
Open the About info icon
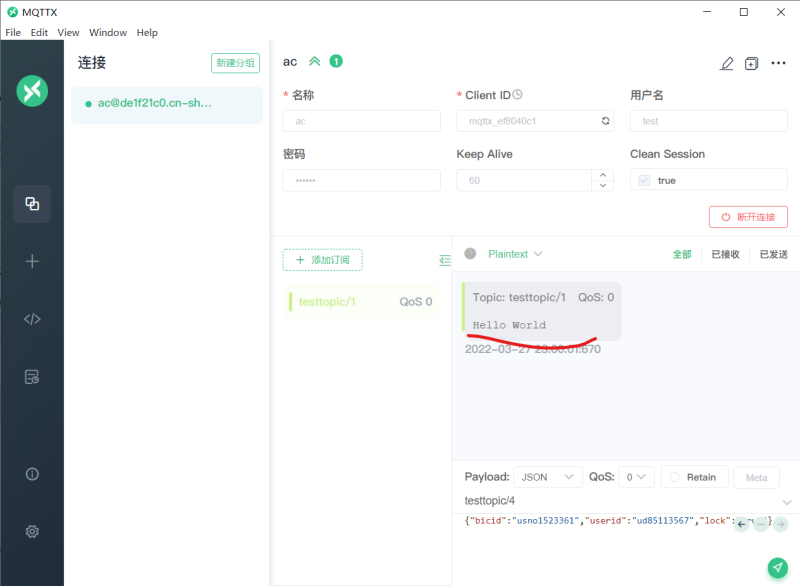32,474
